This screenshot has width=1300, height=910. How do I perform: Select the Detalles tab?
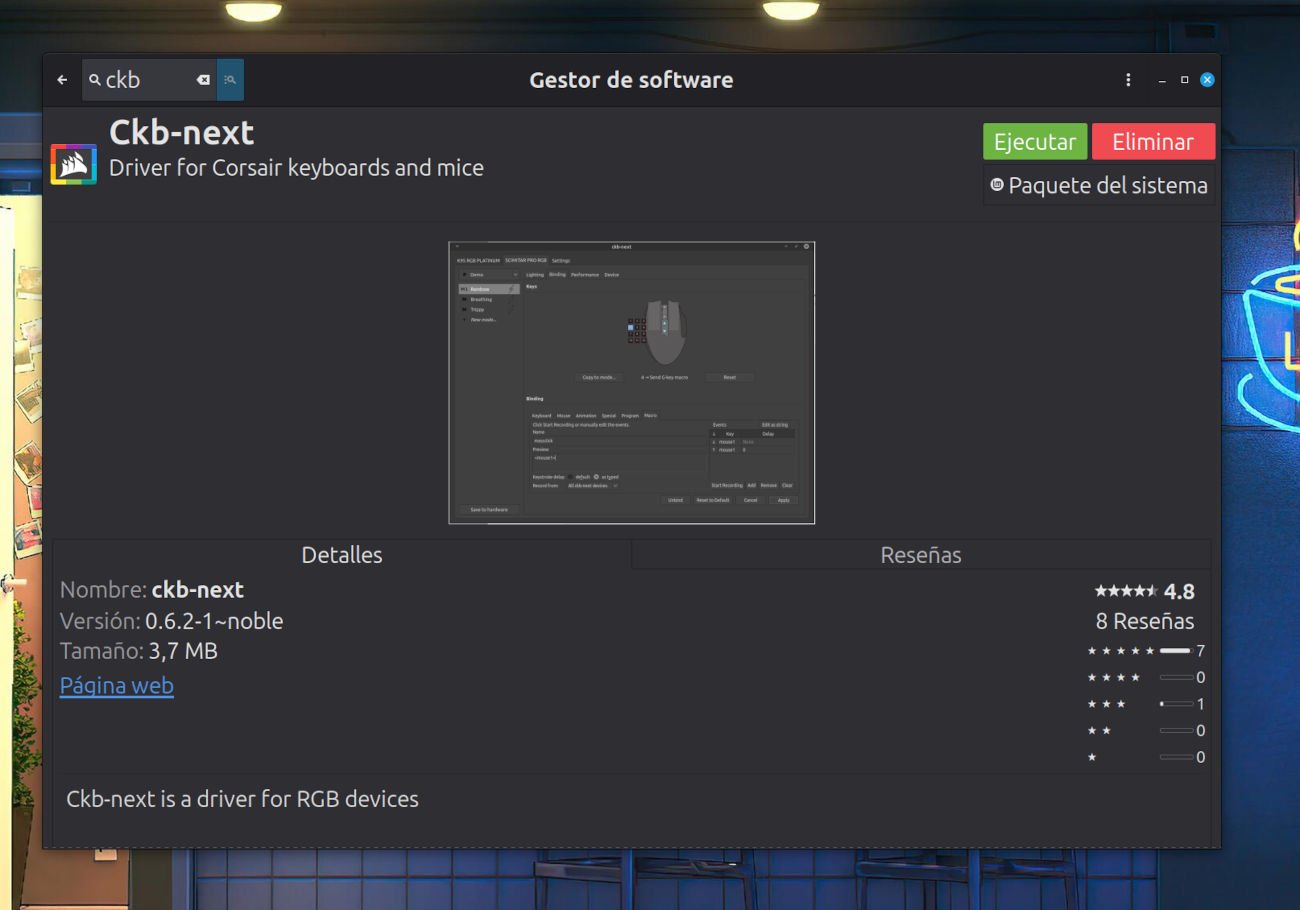[x=342, y=554]
